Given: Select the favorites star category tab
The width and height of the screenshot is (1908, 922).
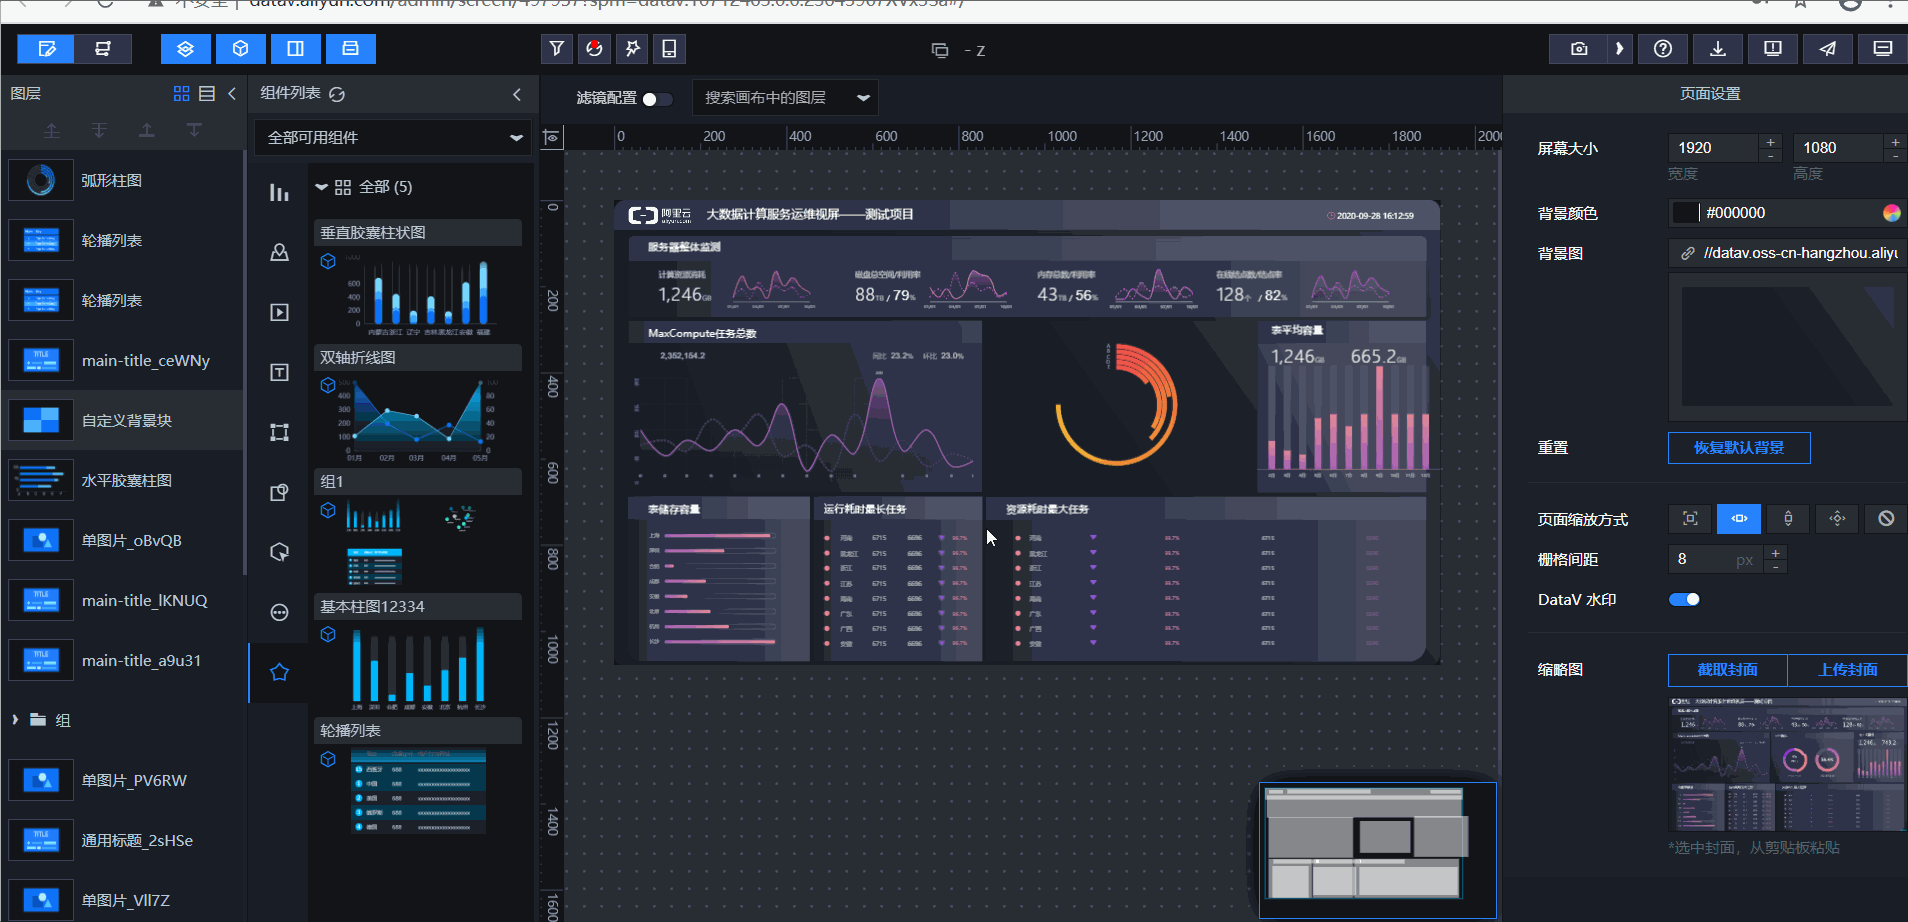Looking at the screenshot, I should click(279, 673).
